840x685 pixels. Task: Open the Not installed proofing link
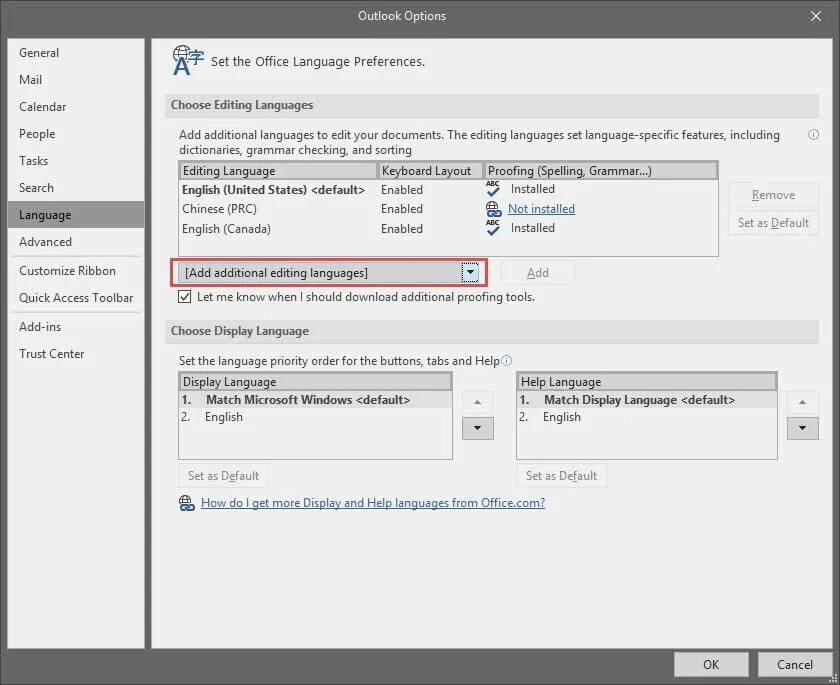click(541, 209)
